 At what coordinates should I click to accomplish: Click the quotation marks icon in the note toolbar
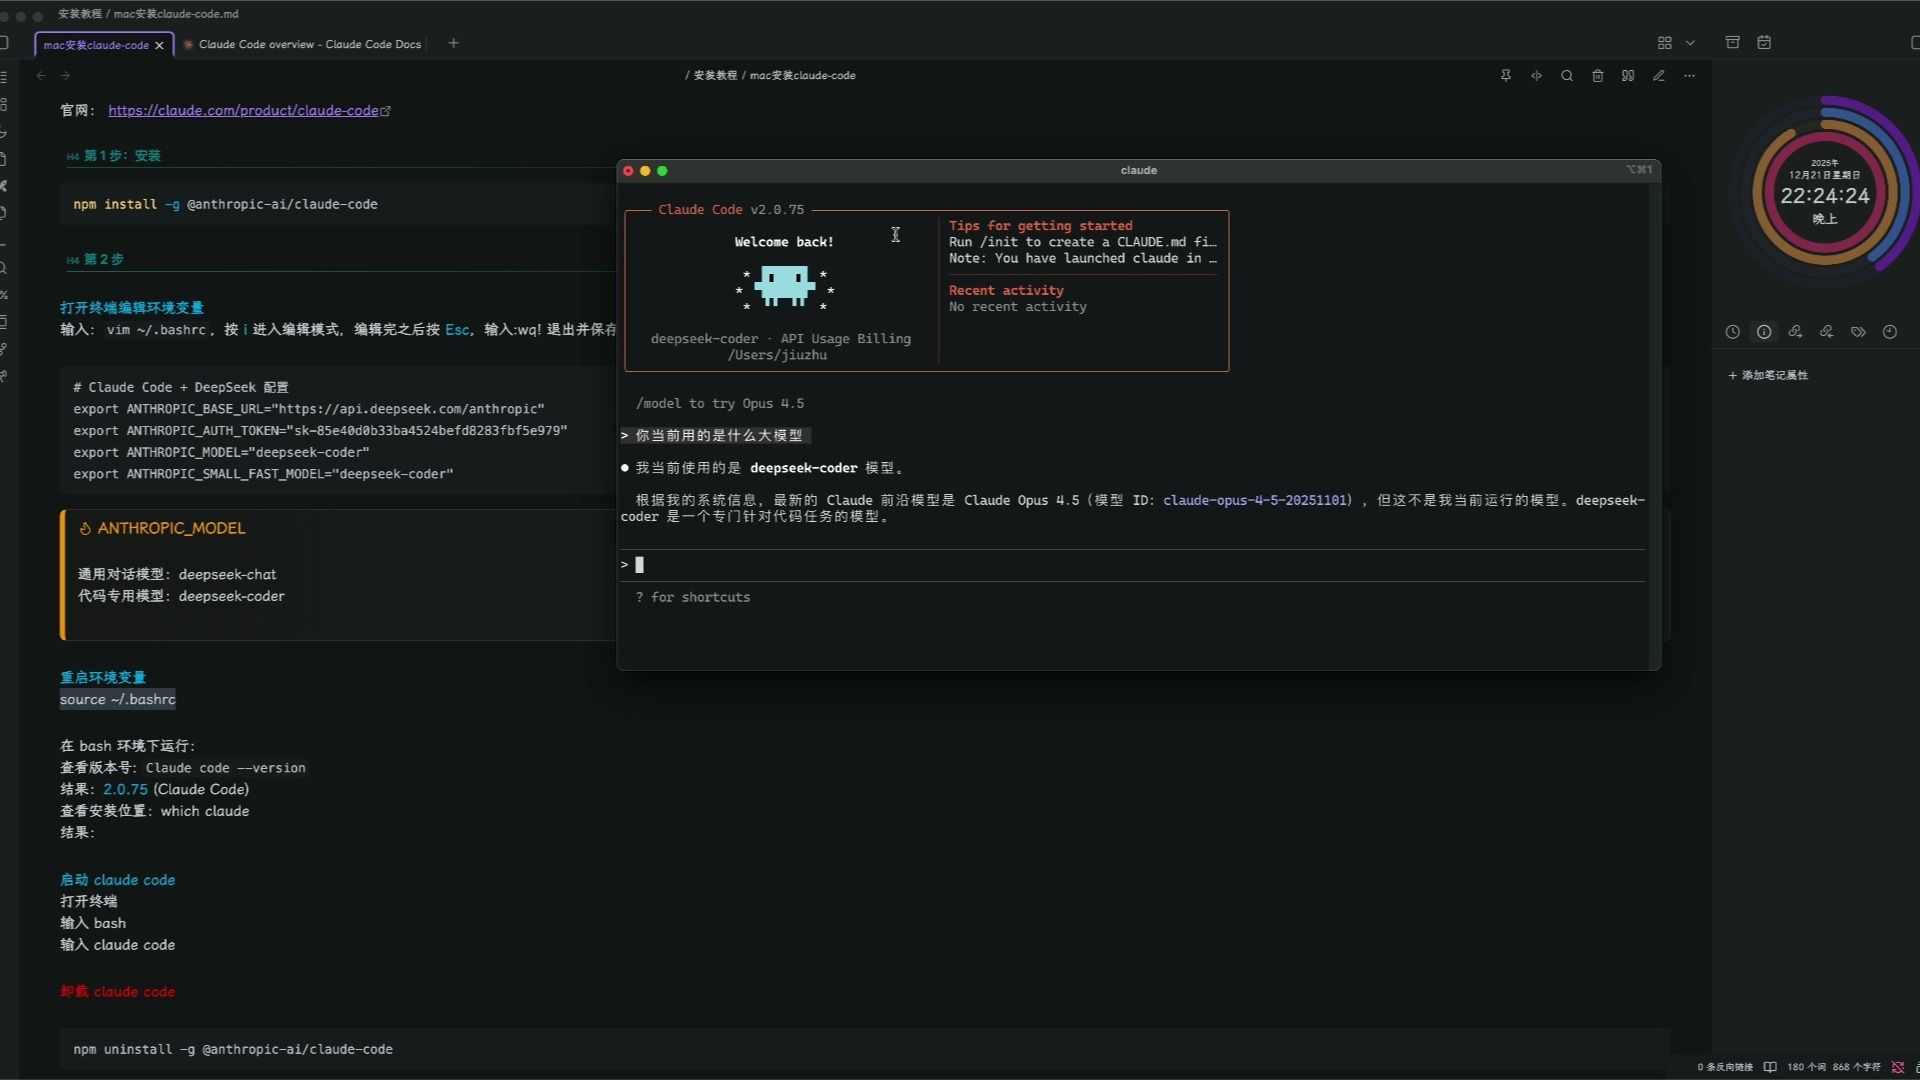(x=1628, y=76)
